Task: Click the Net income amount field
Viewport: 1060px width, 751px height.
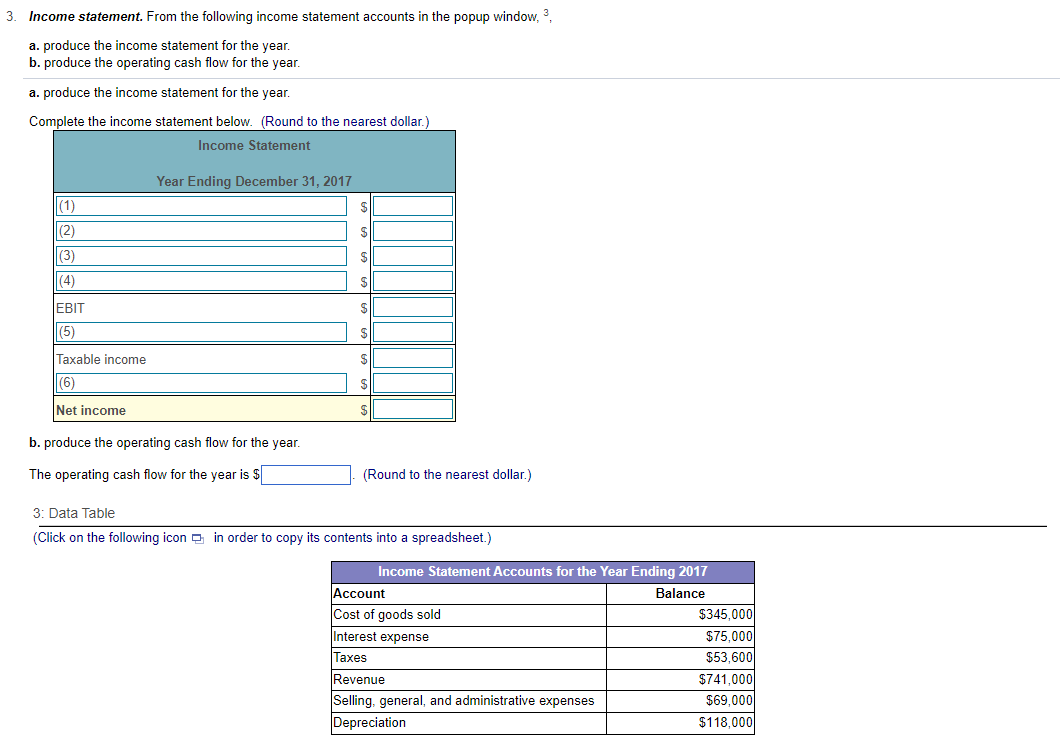Action: click(412, 408)
